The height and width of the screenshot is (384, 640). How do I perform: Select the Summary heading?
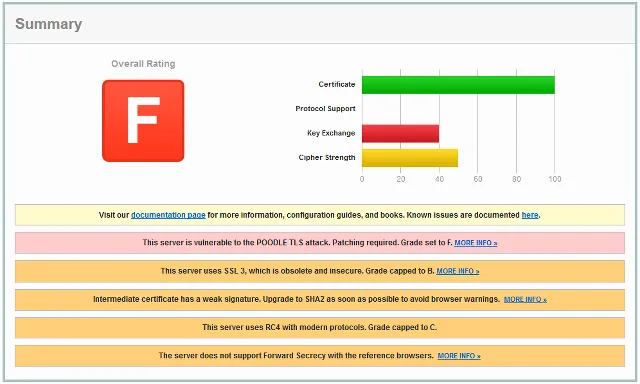pyautogui.click(x=49, y=24)
